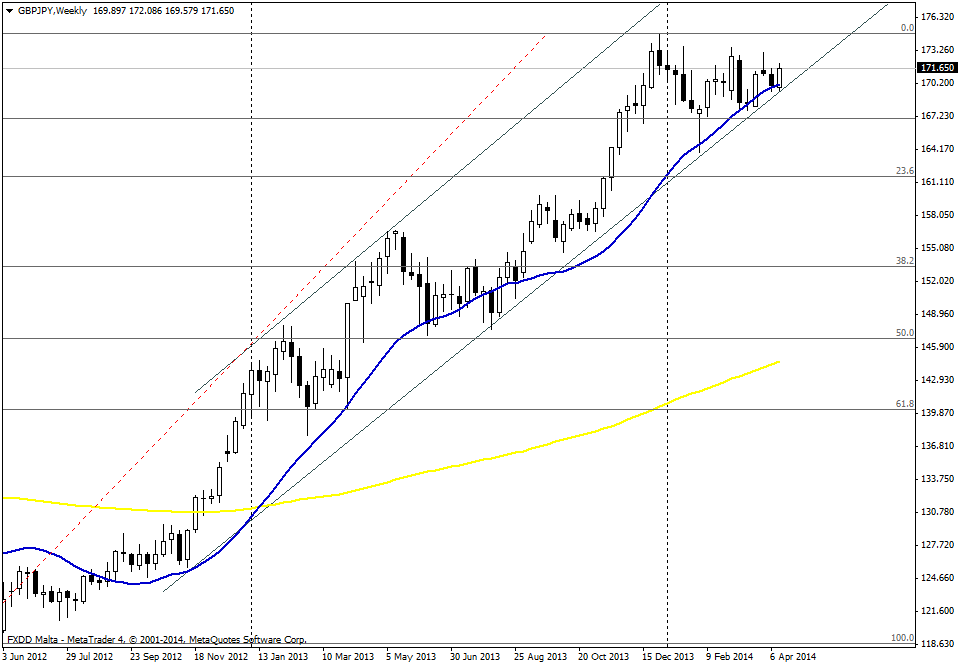958x665 pixels.
Task: Click the 6 Apr 2014 date label
Action: (793, 657)
